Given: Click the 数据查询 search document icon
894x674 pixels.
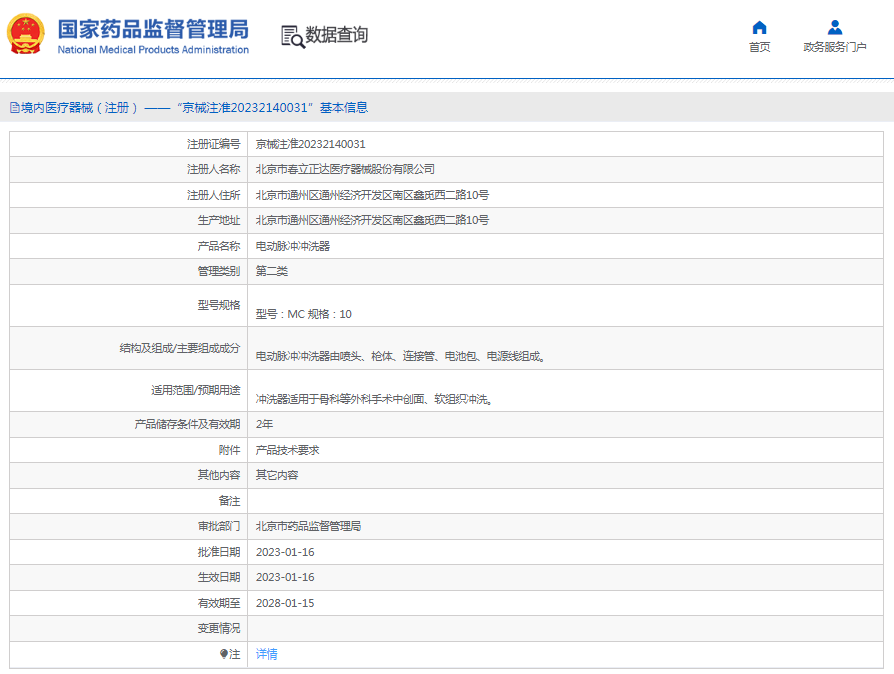Looking at the screenshot, I should point(293,36).
